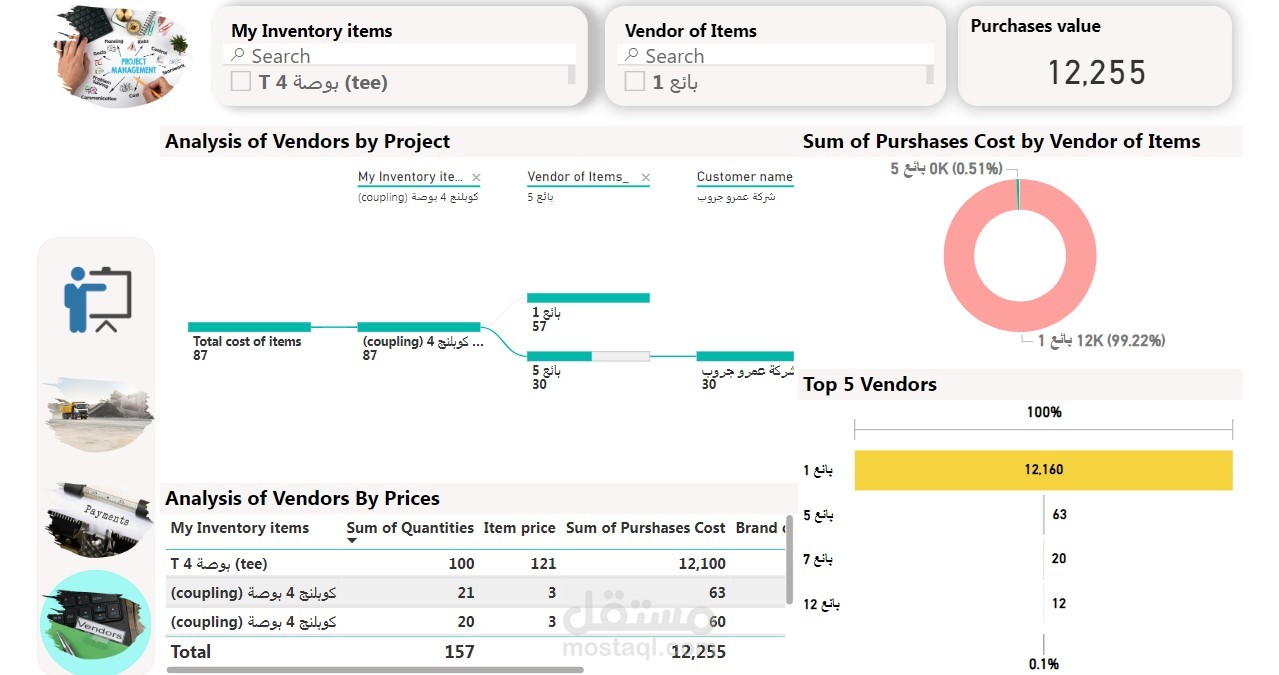Screen dimensions: 1279x675
Task: Expand the Total cost of items node
Action: (x=249, y=327)
